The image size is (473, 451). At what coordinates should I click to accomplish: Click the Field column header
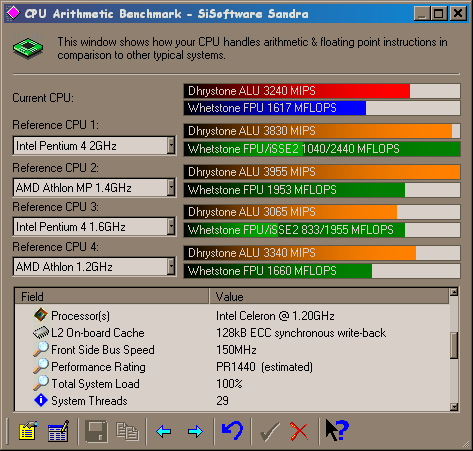[112, 296]
